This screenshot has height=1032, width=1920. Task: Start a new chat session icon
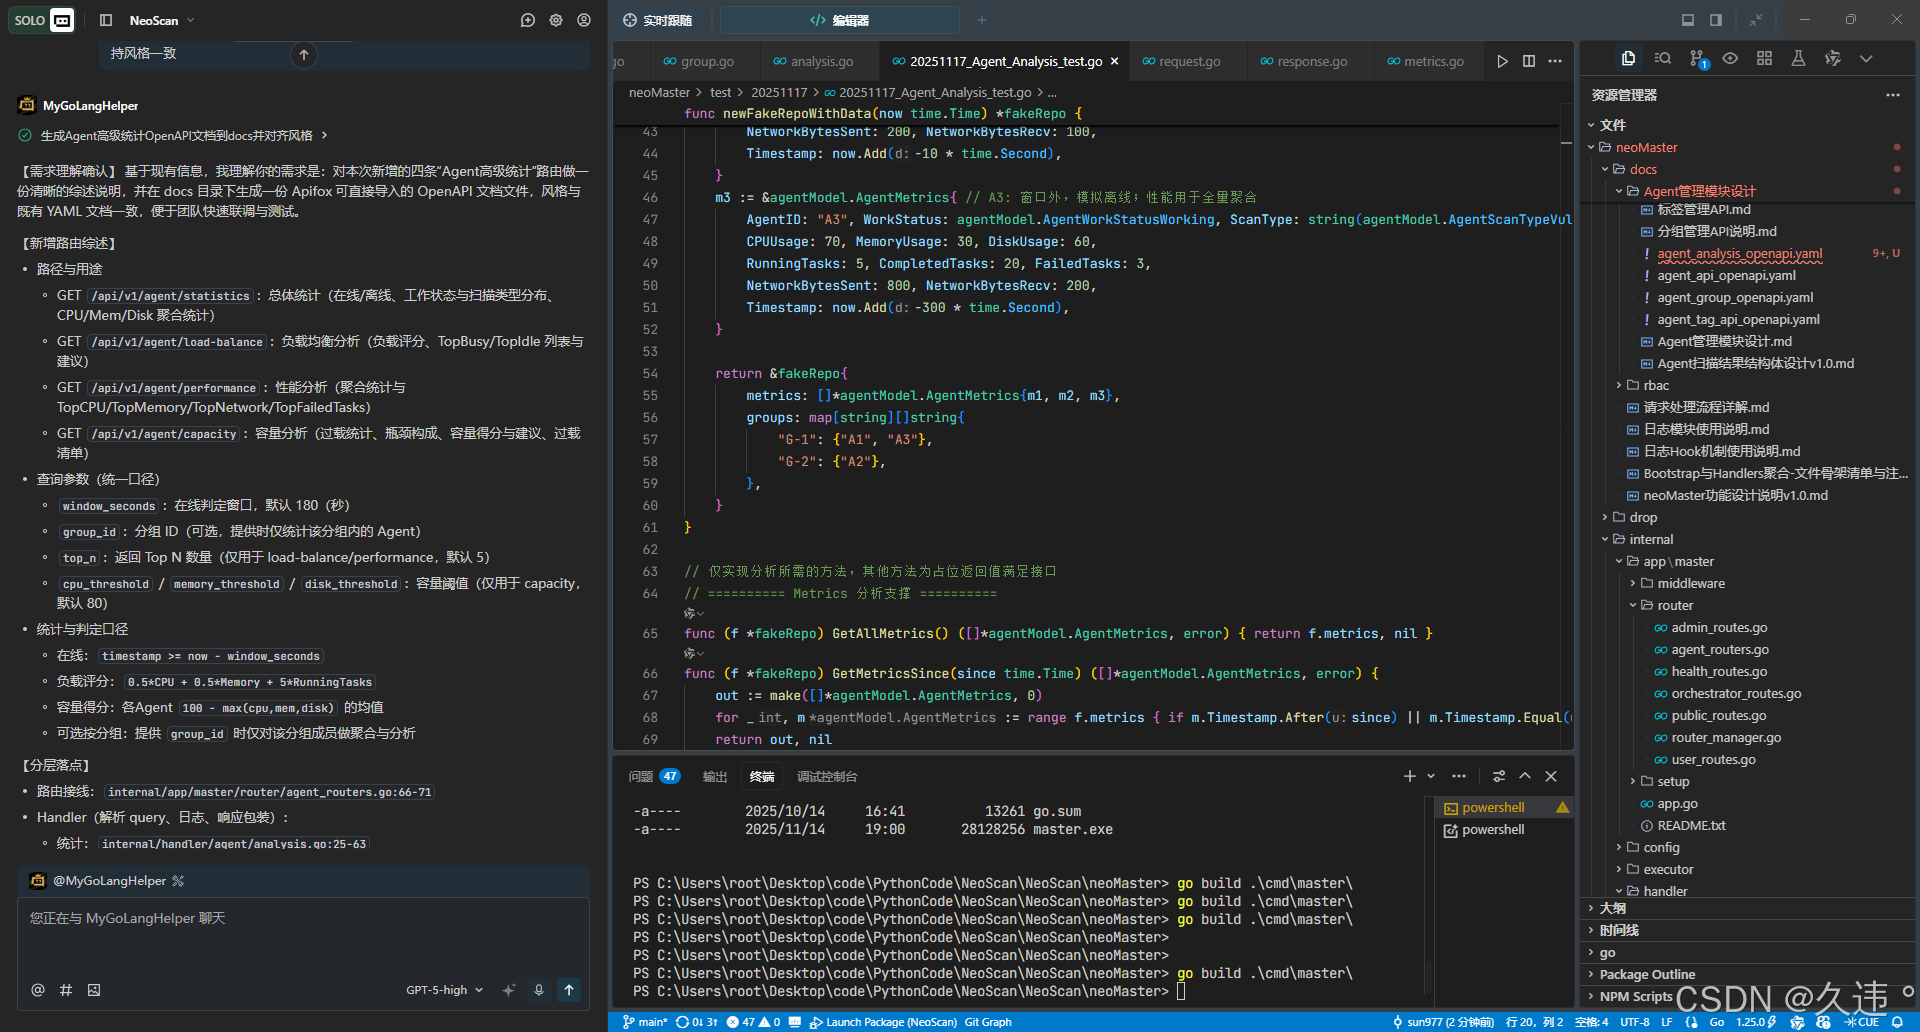528,20
